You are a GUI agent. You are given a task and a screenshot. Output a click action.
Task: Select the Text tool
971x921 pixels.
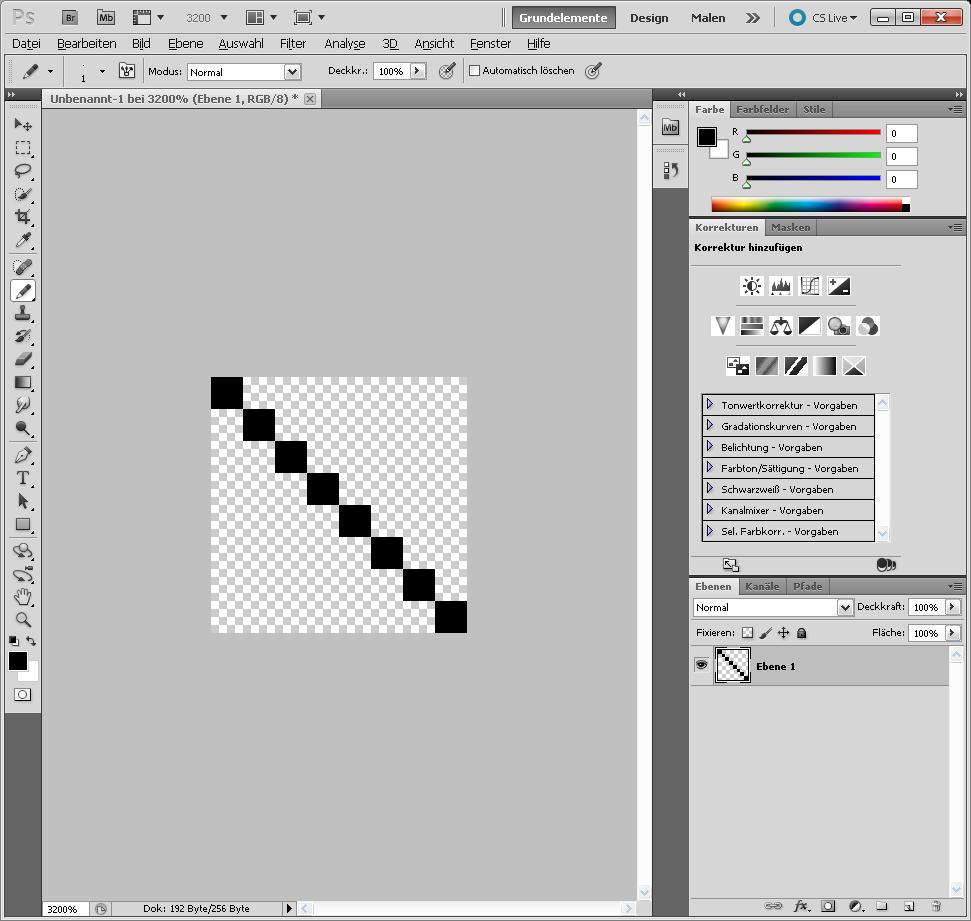click(x=23, y=478)
